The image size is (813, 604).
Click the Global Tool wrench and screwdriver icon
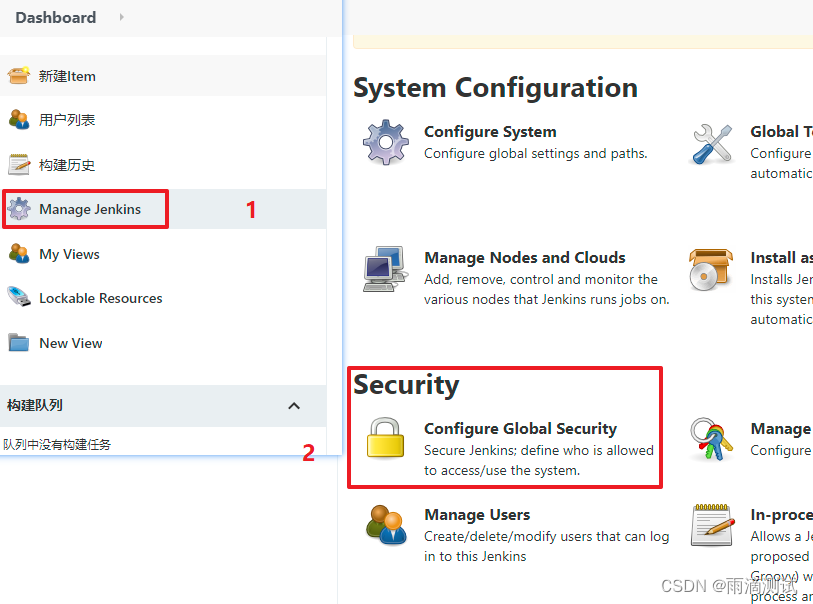712,144
